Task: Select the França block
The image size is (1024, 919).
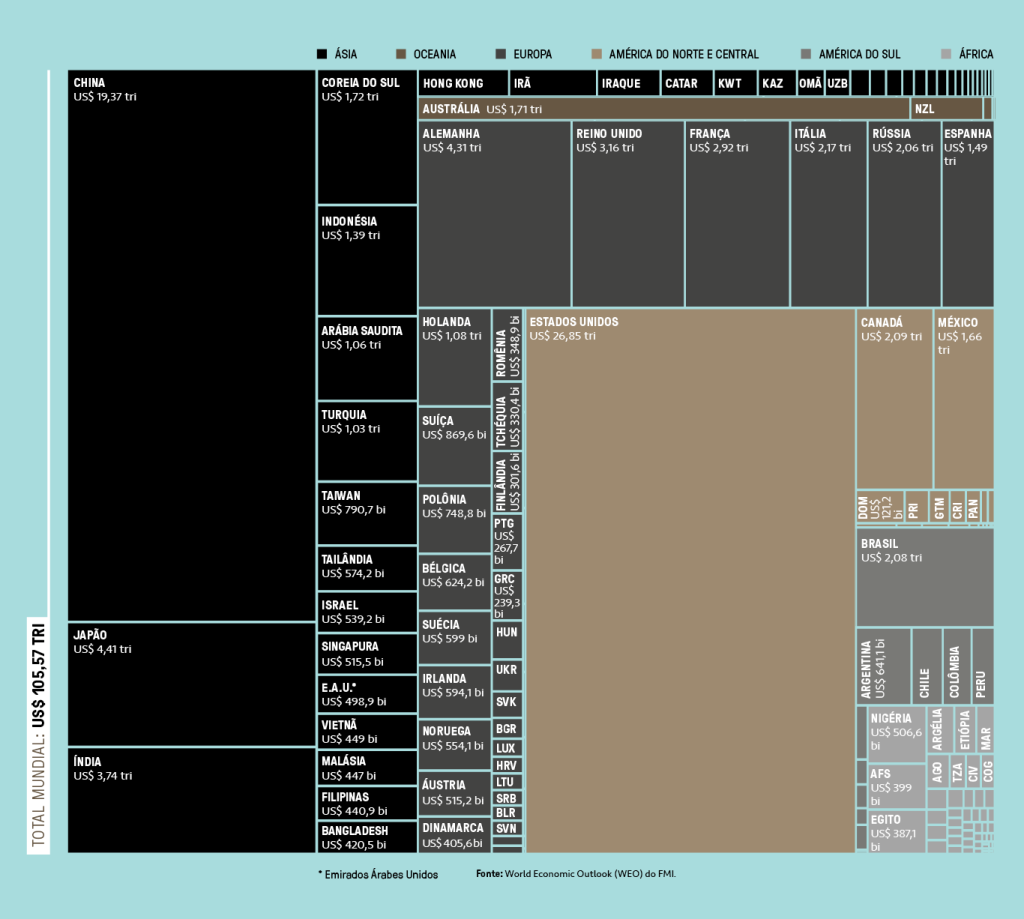Action: (737, 214)
